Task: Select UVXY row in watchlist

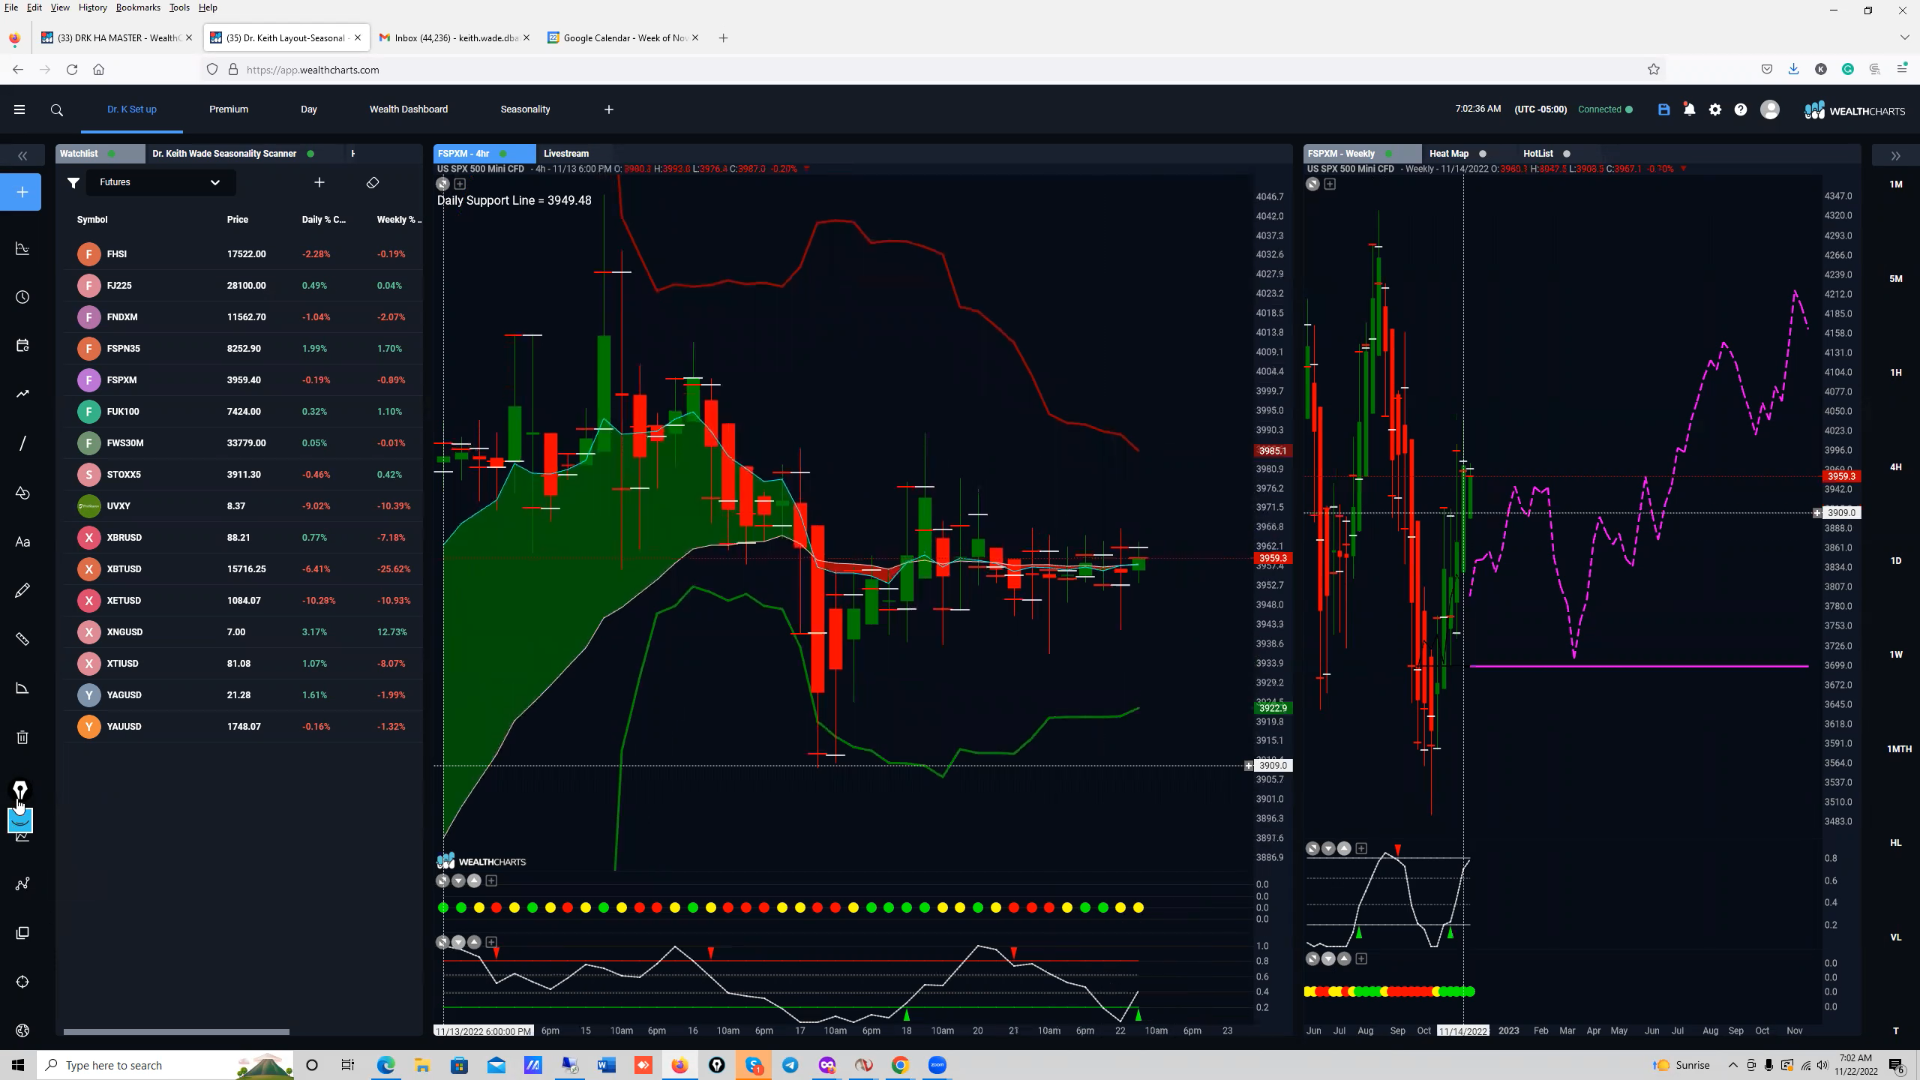Action: pos(243,506)
